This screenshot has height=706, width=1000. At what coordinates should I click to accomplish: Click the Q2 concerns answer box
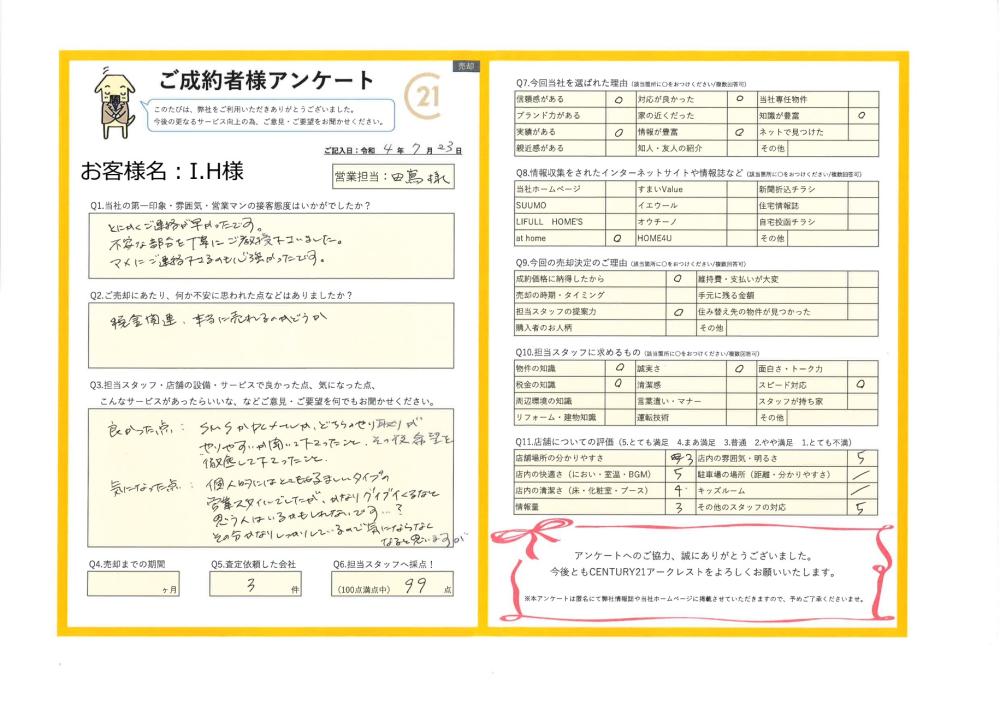[270, 335]
